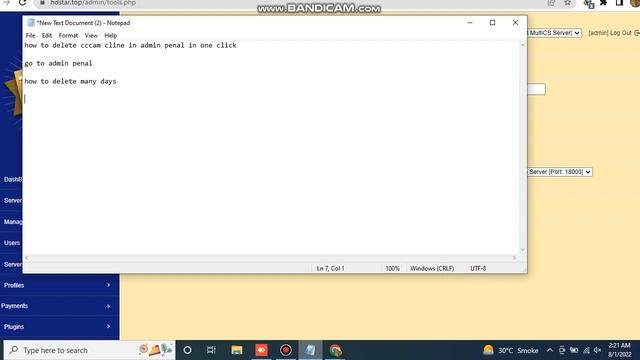Click the battery icon in system tray
This screenshot has width=640, height=360.
tap(574, 350)
